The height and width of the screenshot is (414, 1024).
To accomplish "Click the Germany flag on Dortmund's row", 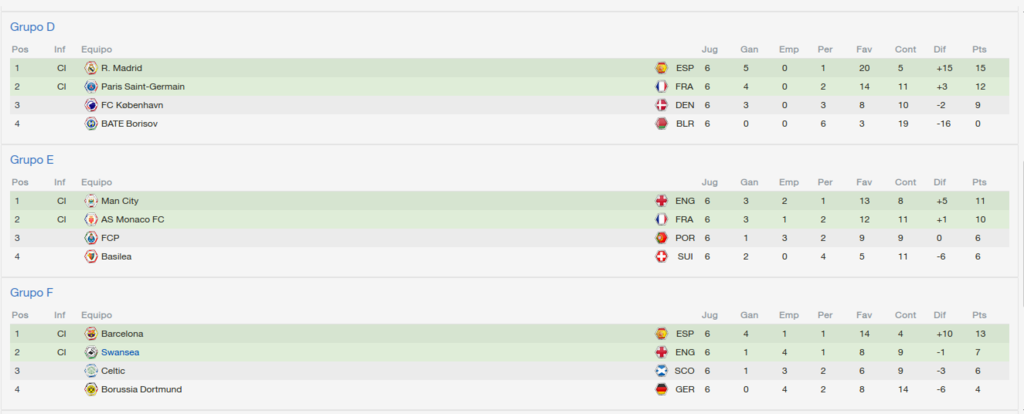I will point(662,389).
